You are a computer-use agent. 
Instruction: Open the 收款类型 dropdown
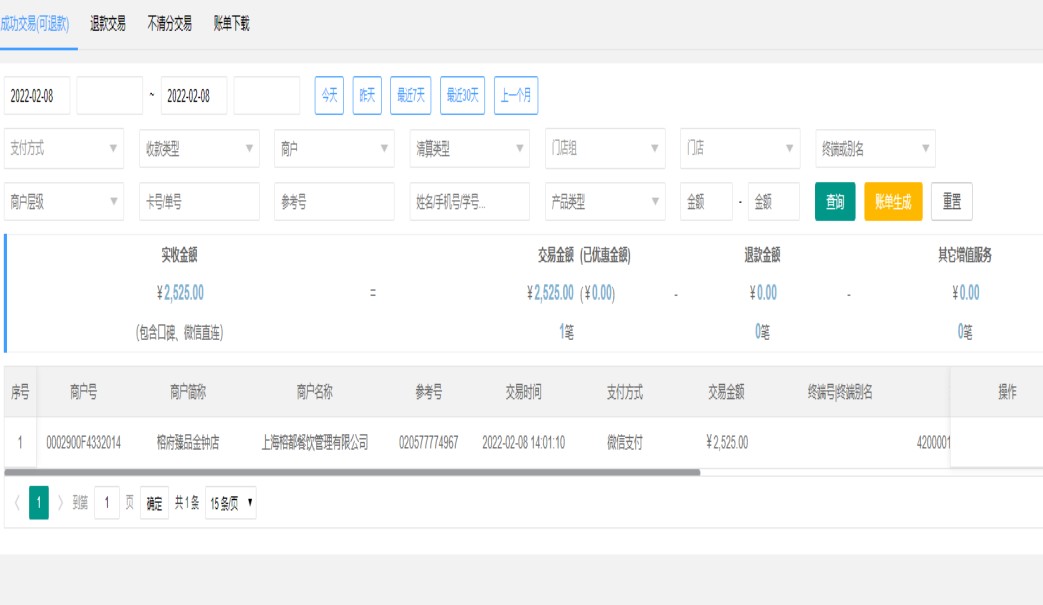point(199,149)
